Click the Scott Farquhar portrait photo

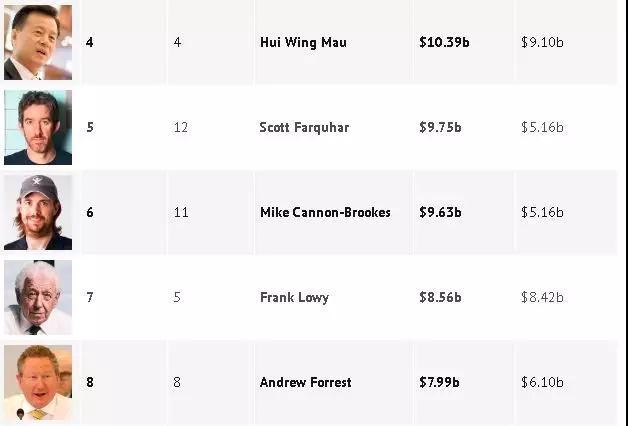pyautogui.click(x=38, y=127)
